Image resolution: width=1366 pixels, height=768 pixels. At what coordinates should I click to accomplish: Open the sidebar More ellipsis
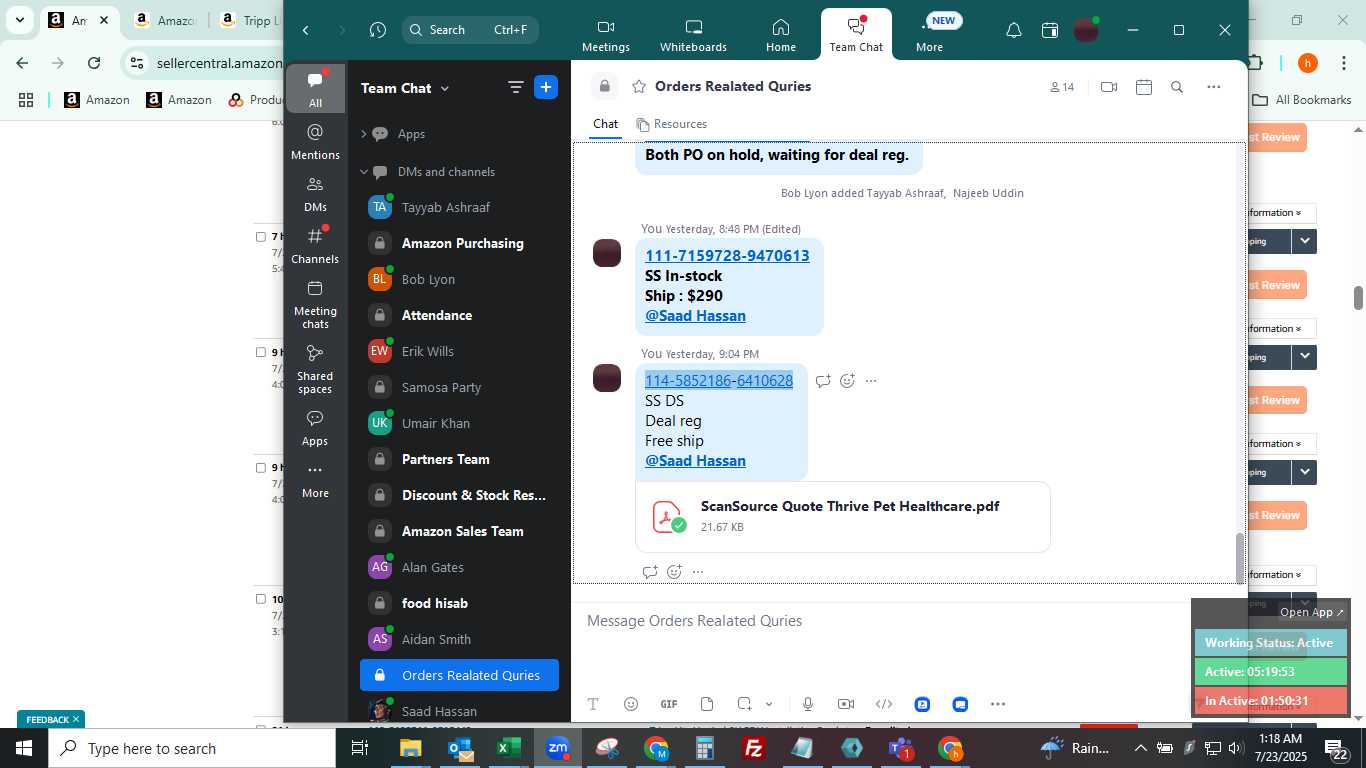pos(315,479)
